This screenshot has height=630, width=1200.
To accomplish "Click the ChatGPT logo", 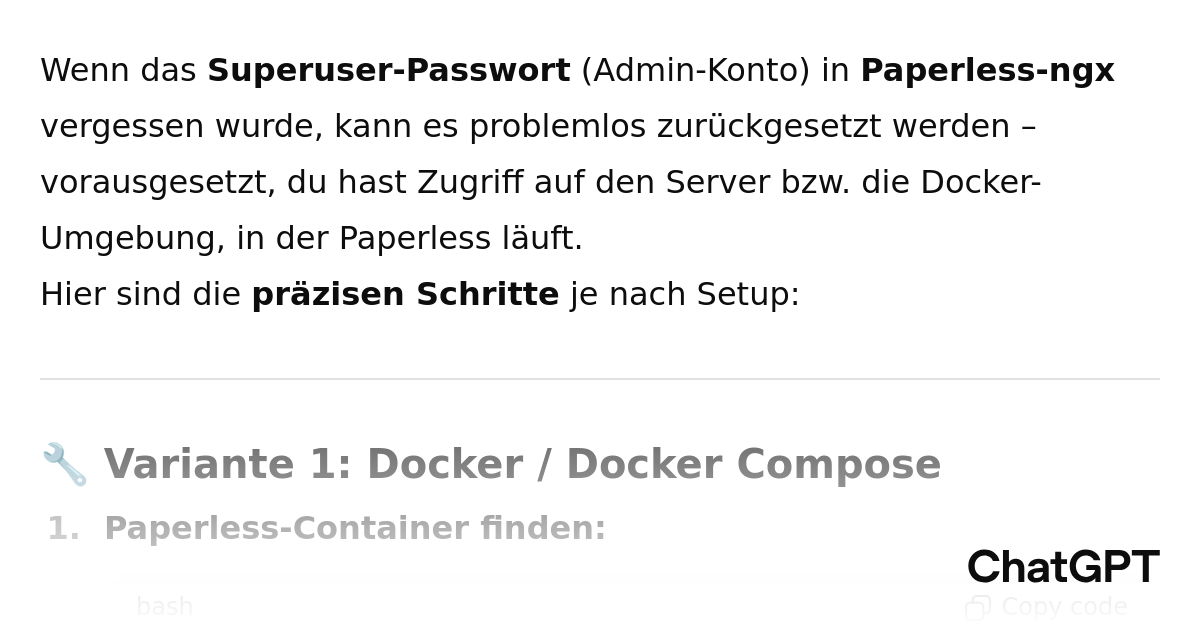I will pyautogui.click(x=1062, y=567).
